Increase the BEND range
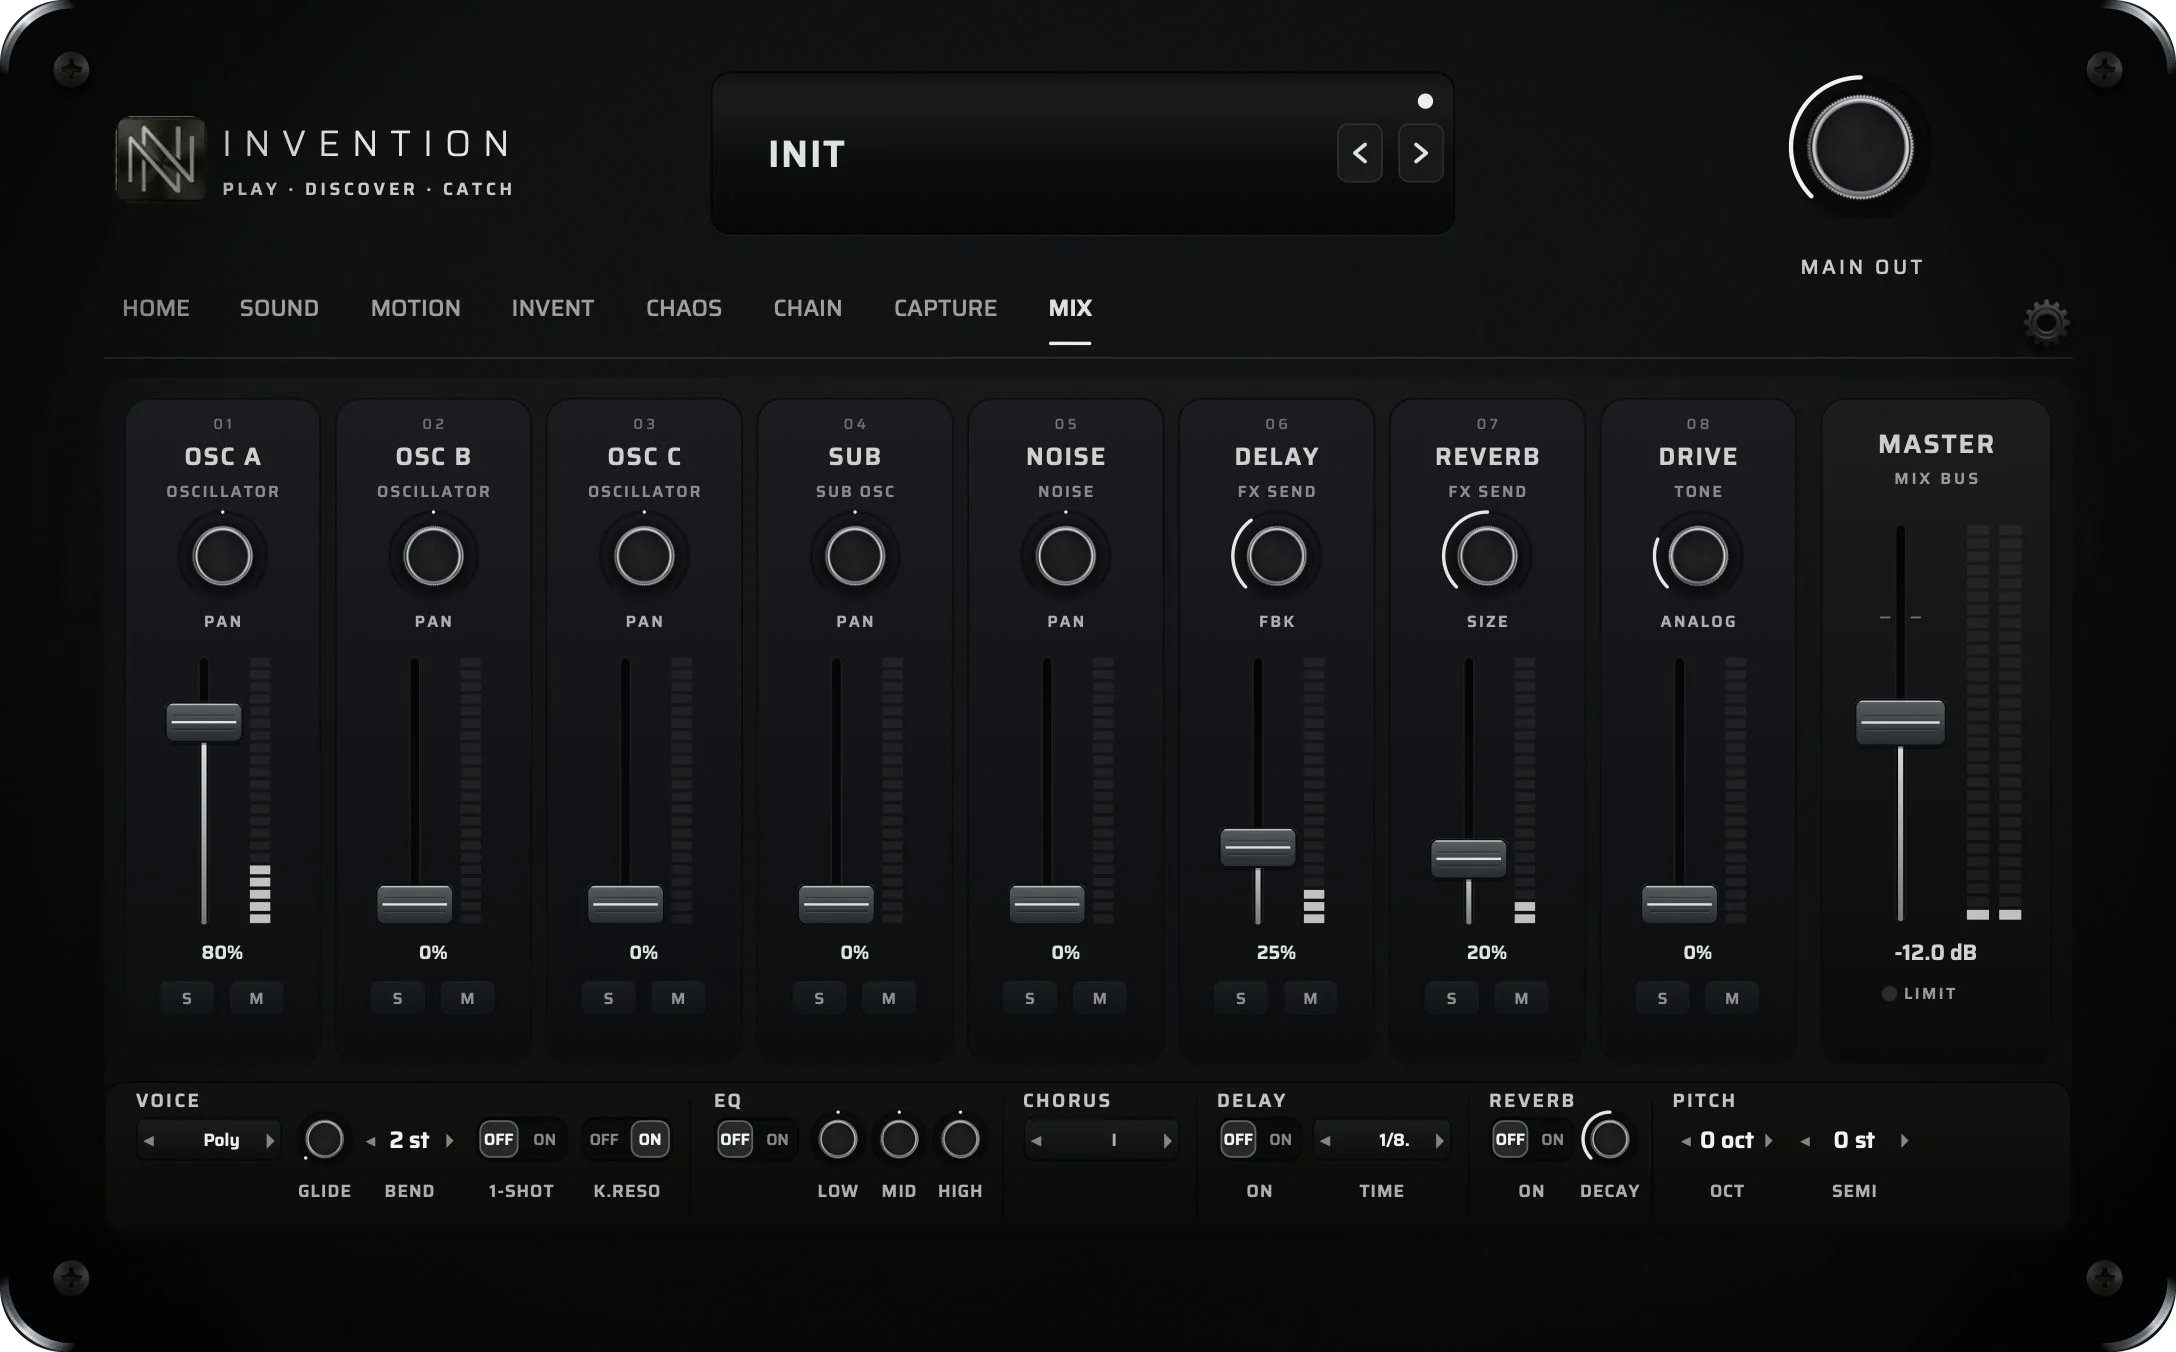2176x1352 pixels. pyautogui.click(x=449, y=1141)
